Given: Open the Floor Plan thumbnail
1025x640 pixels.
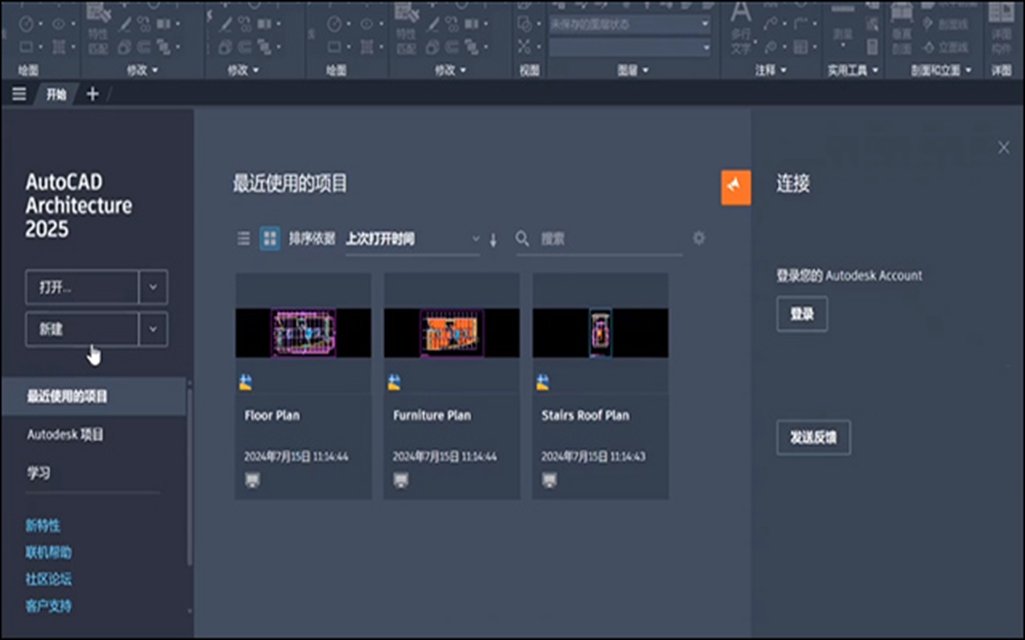Looking at the screenshot, I should (303, 333).
